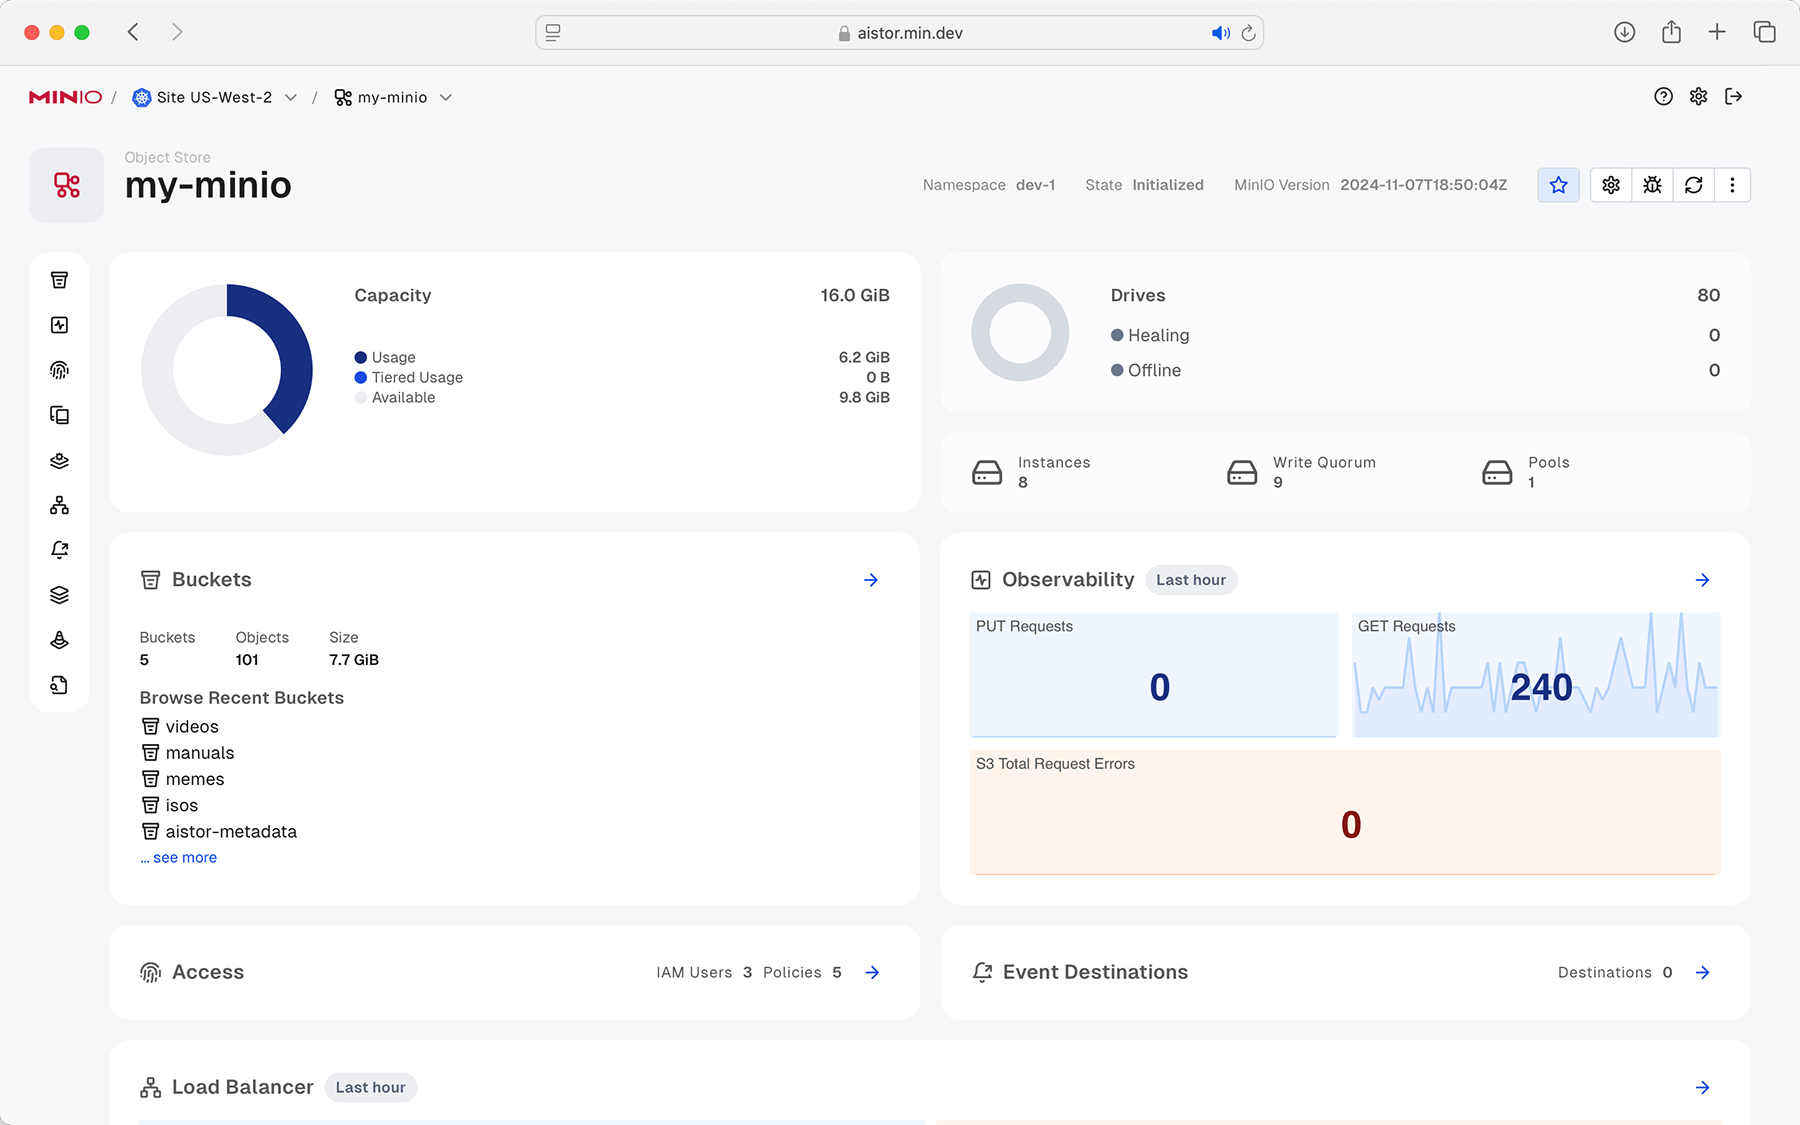
Task: Click the Usage legend color dot
Action: pos(360,357)
